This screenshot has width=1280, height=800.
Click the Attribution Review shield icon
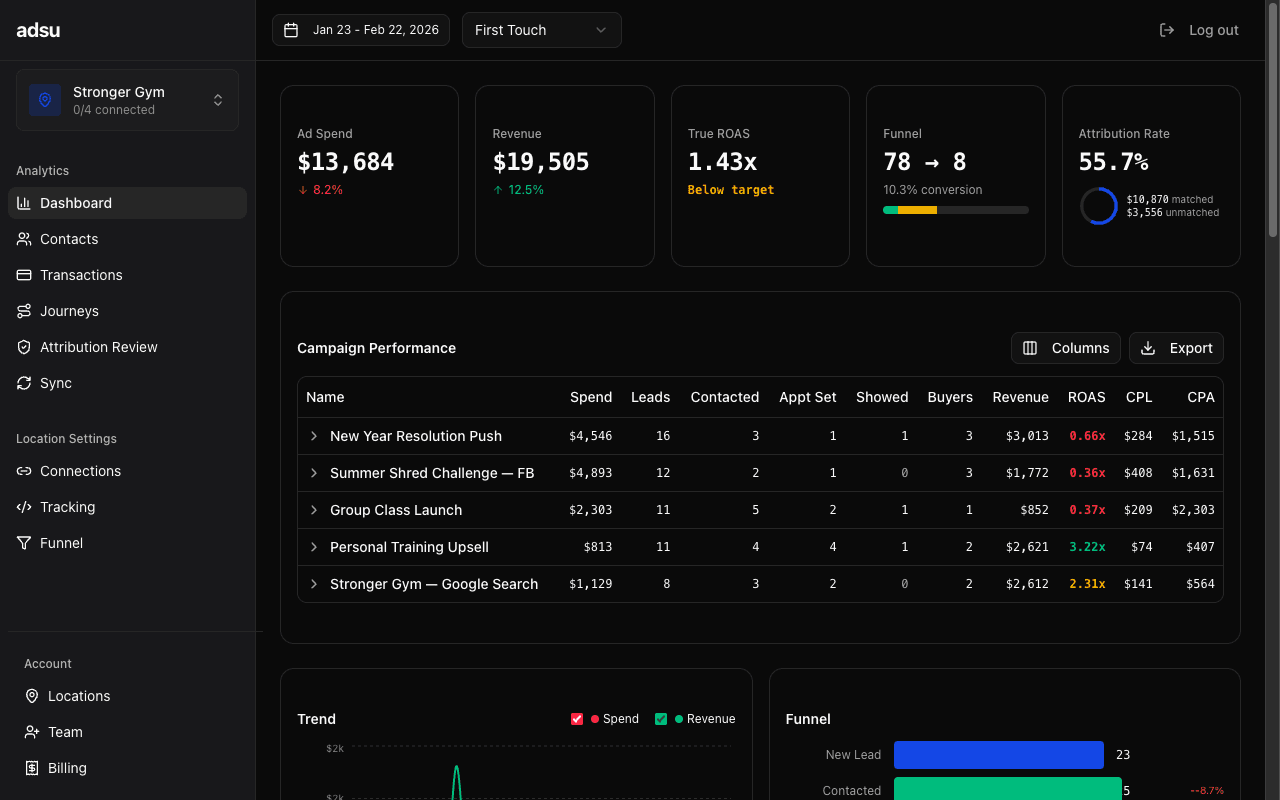click(22, 347)
